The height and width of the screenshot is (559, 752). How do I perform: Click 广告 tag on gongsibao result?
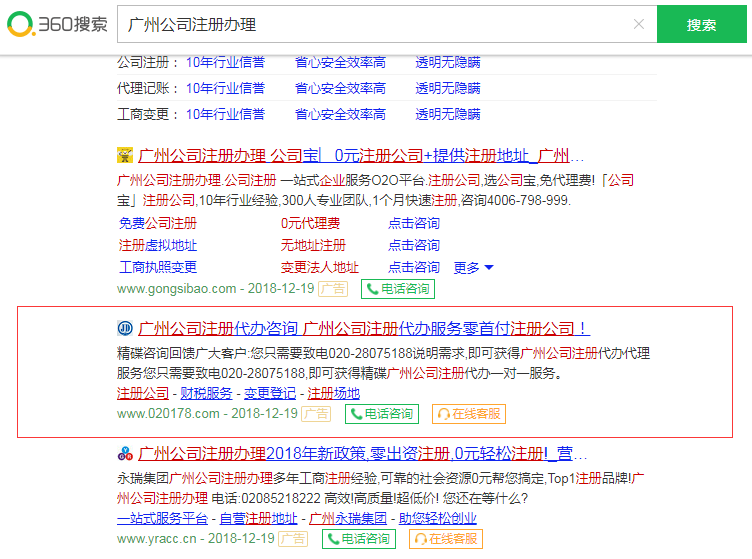pos(333,289)
